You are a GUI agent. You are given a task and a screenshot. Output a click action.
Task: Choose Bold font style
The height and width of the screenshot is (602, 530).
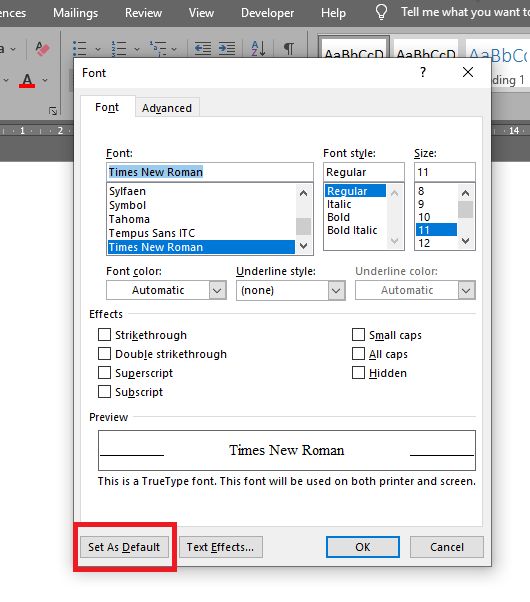[x=355, y=217]
